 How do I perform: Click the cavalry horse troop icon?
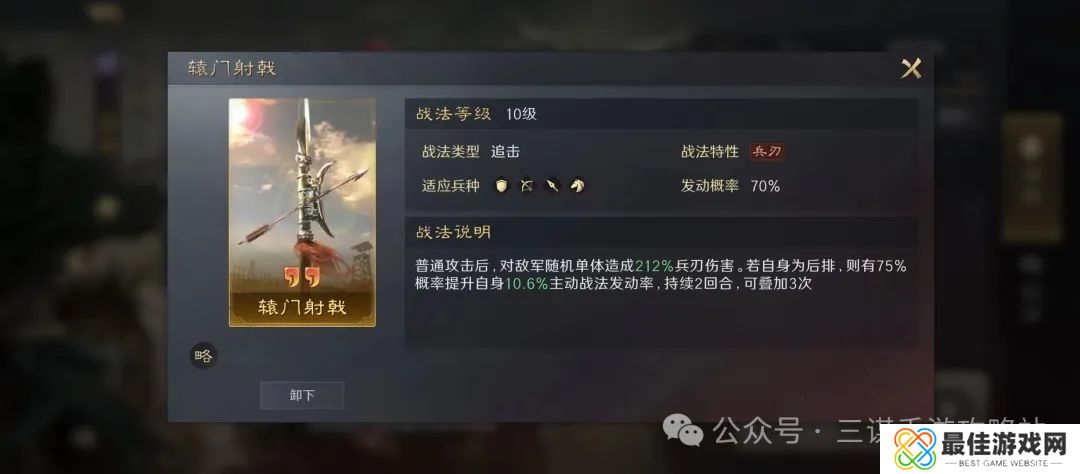pos(577,185)
